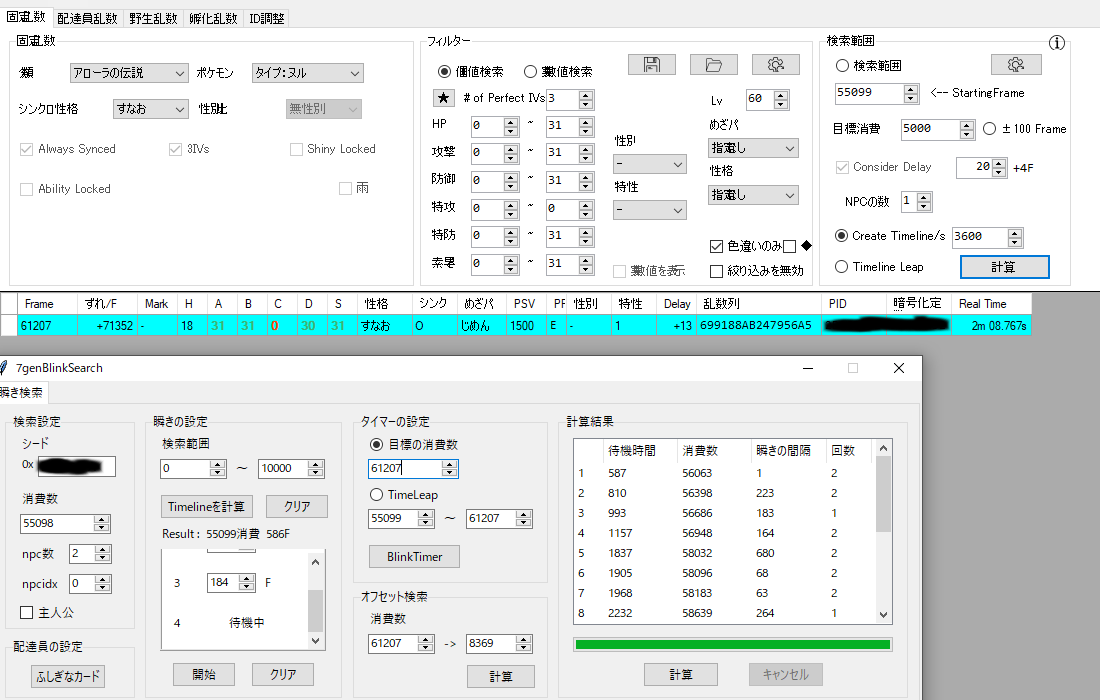
Task: Open the タイプ:ヌル Pokémon dropdown
Action: click(308, 73)
